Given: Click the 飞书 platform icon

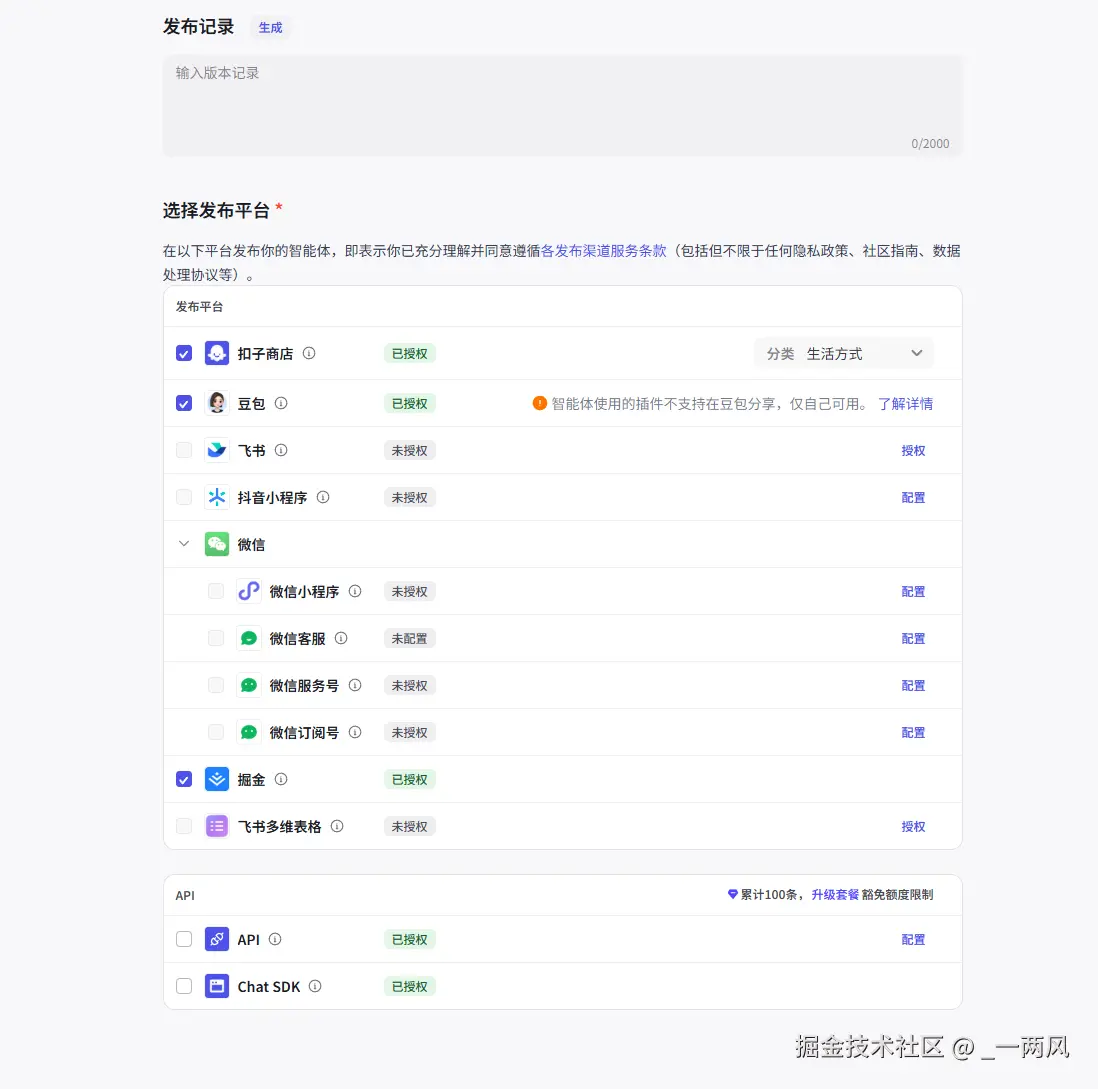Looking at the screenshot, I should click(x=216, y=450).
